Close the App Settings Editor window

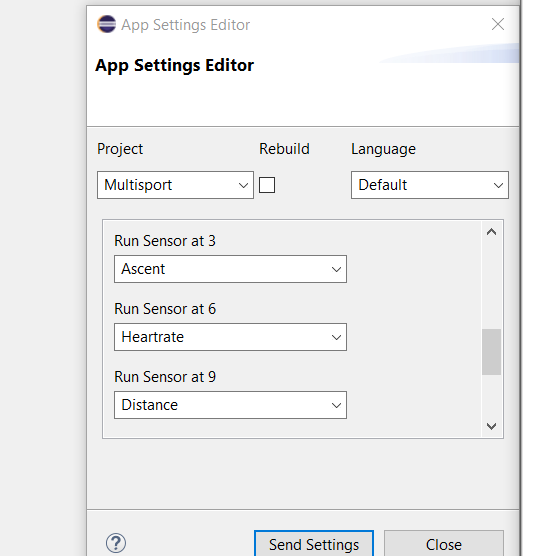tap(498, 24)
